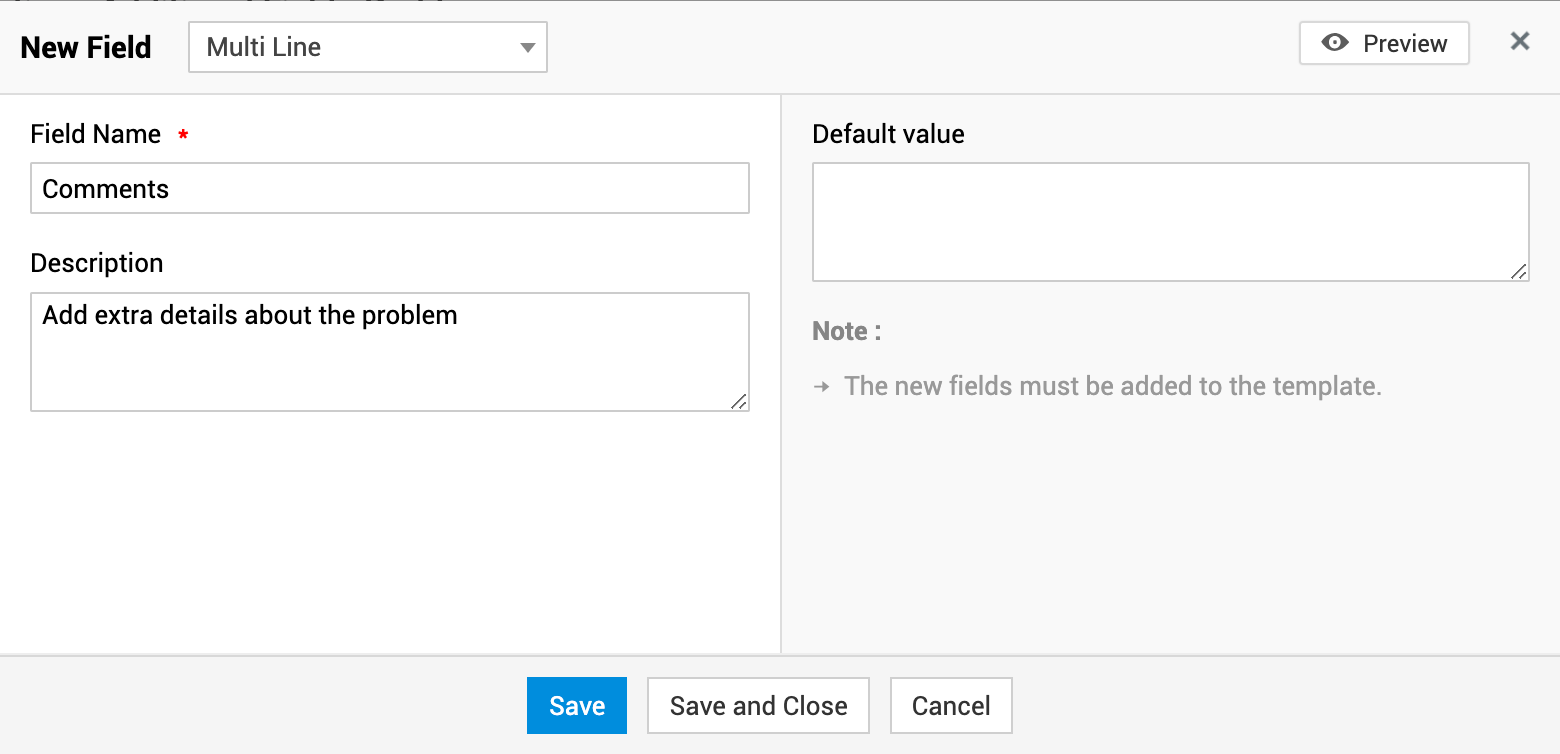Click the Preview button label

pos(1405,44)
